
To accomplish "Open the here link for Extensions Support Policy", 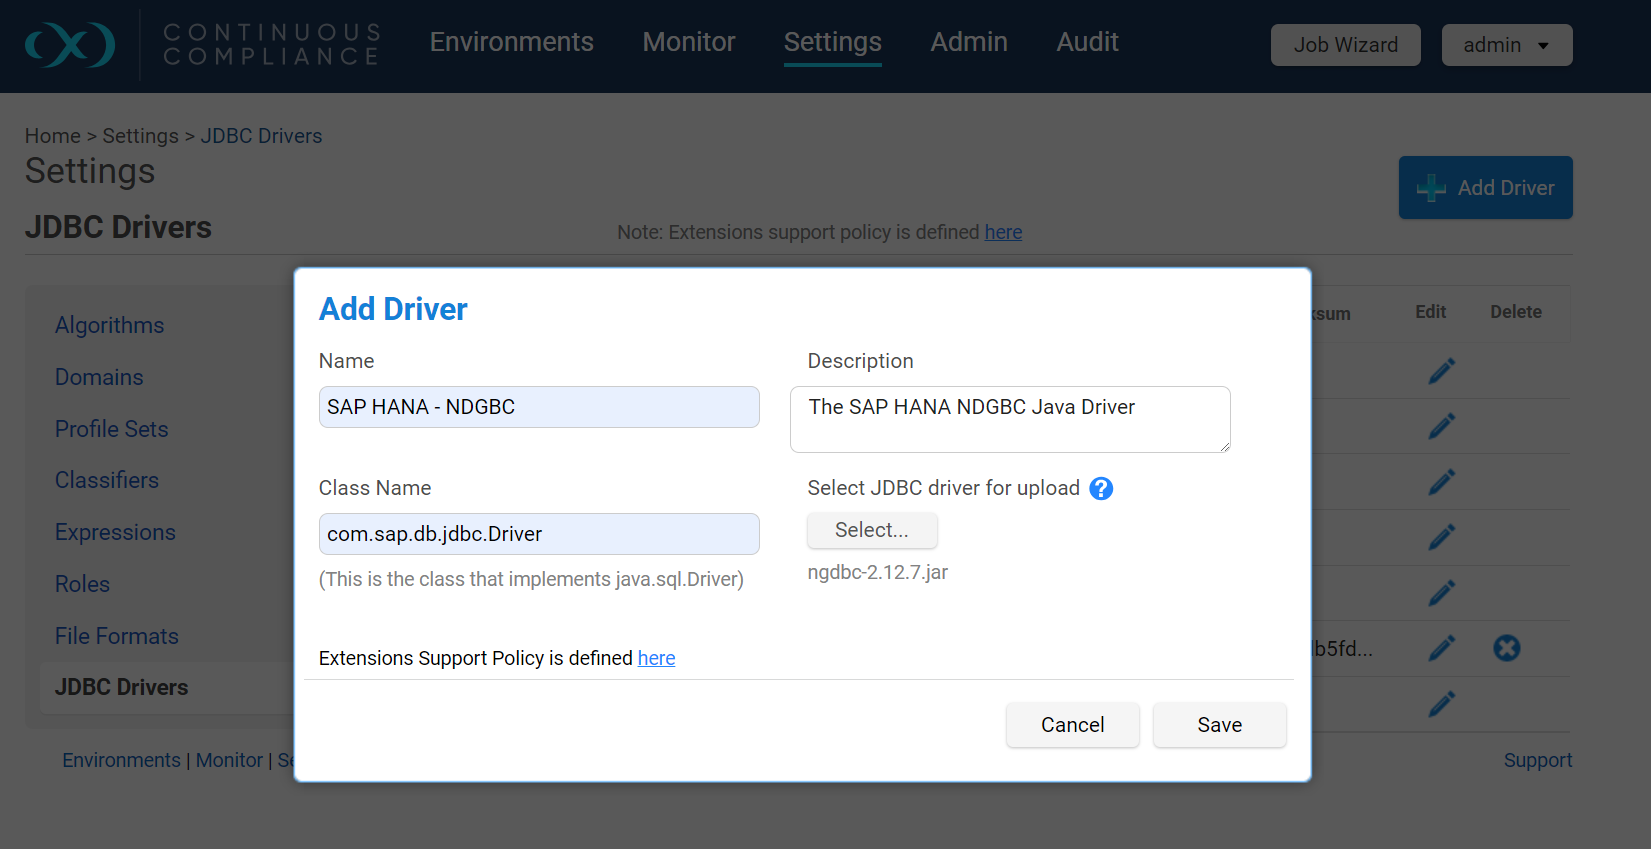I will pos(656,658).
